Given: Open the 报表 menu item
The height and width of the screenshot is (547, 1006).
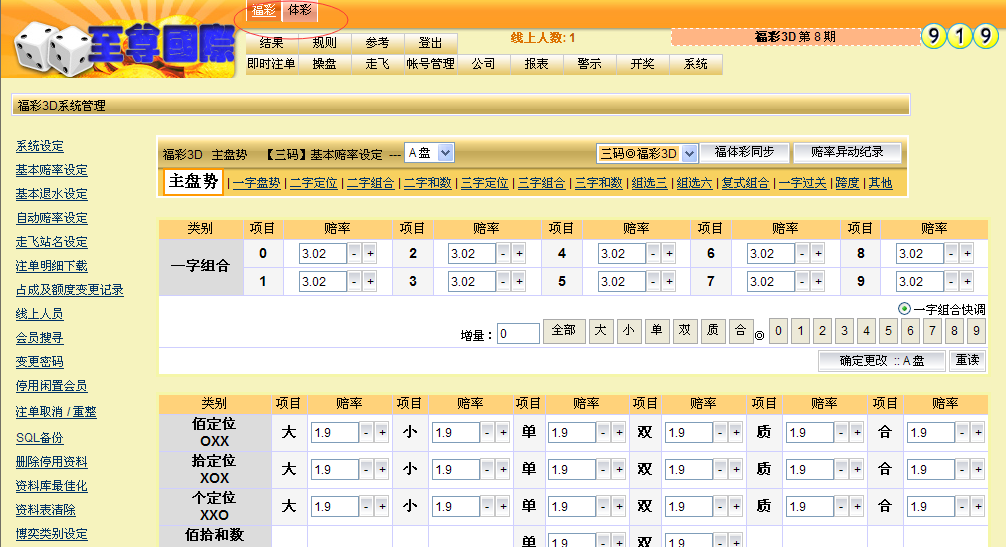Looking at the screenshot, I should [536, 64].
